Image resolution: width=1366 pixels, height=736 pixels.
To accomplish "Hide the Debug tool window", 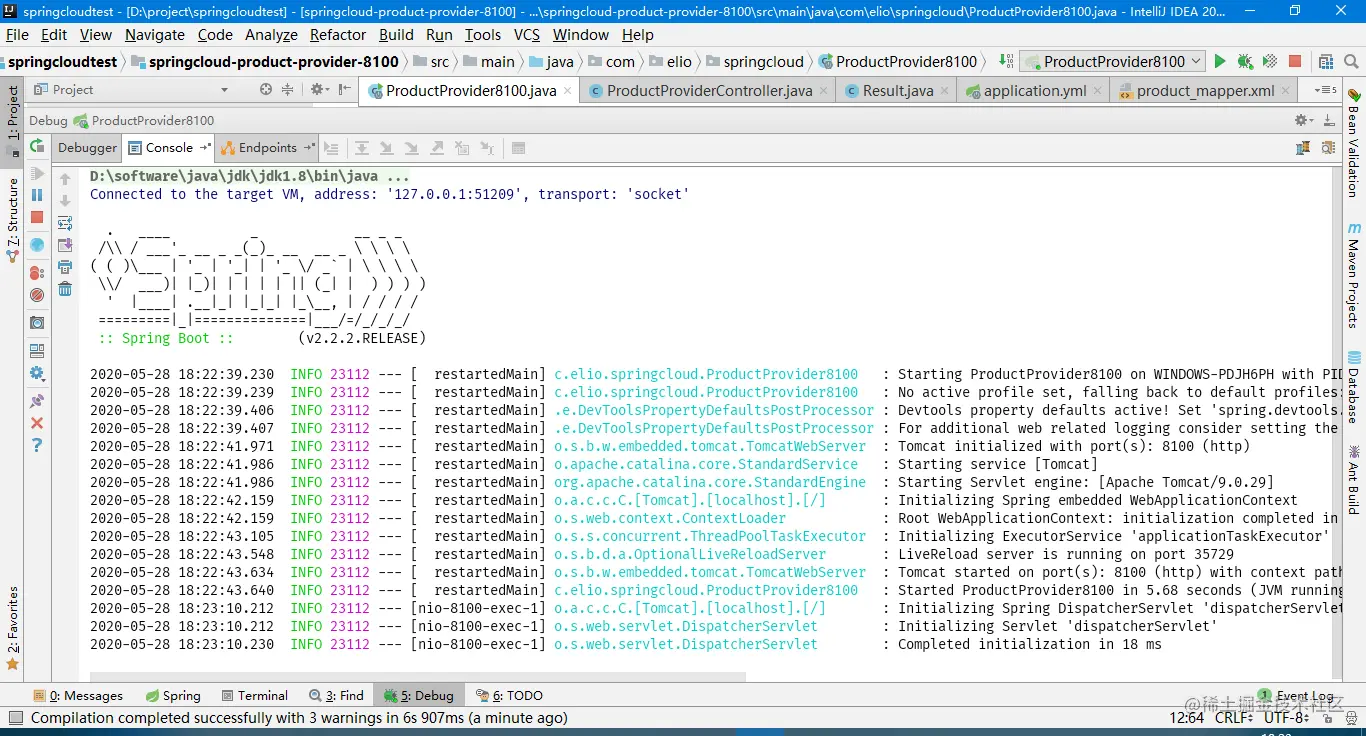I will [1328, 120].
